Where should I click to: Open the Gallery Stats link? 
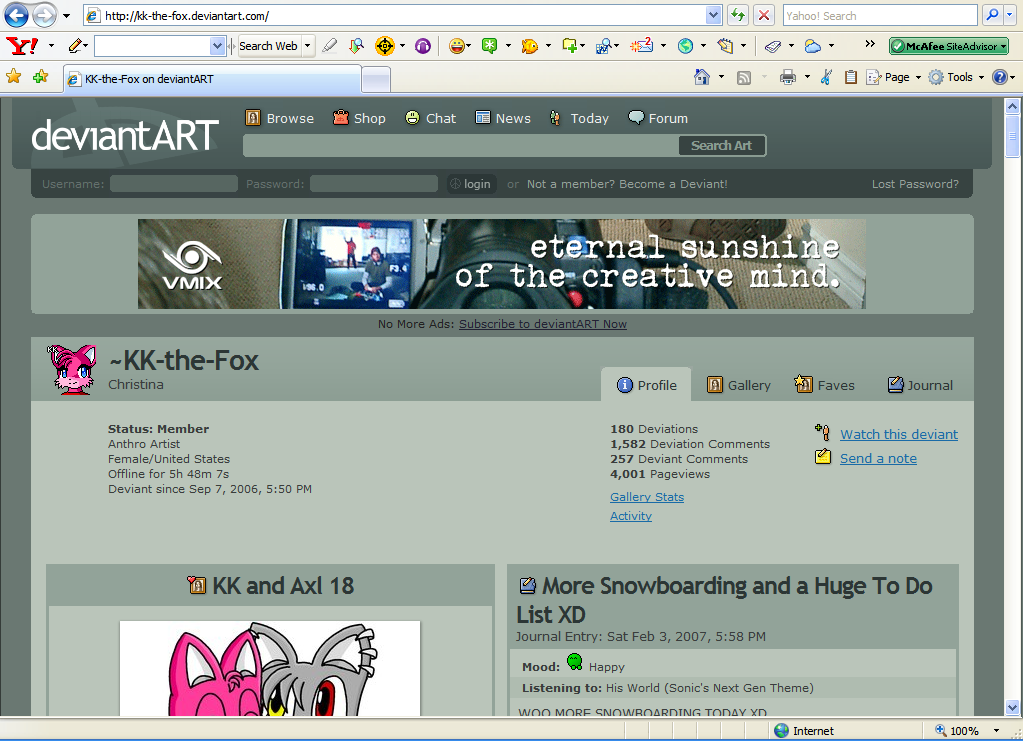tap(647, 497)
